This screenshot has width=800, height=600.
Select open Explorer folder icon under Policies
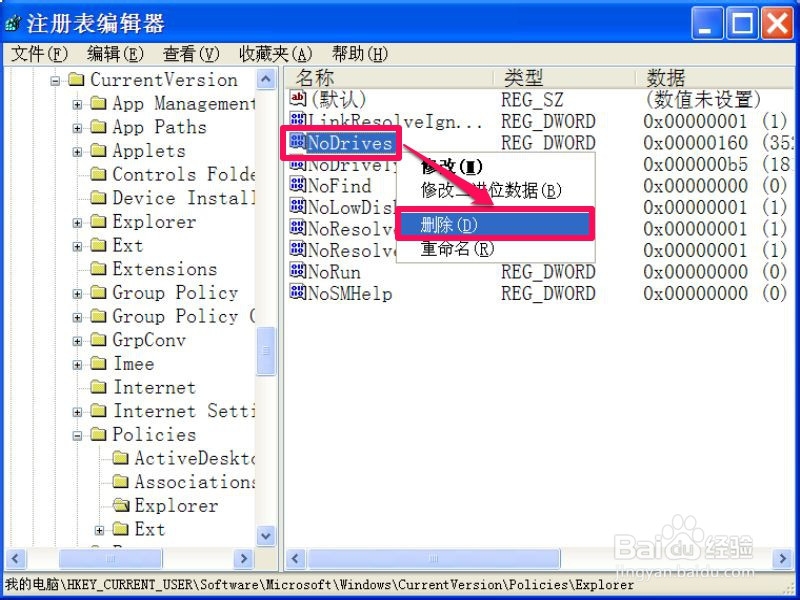pyautogui.click(x=121, y=506)
